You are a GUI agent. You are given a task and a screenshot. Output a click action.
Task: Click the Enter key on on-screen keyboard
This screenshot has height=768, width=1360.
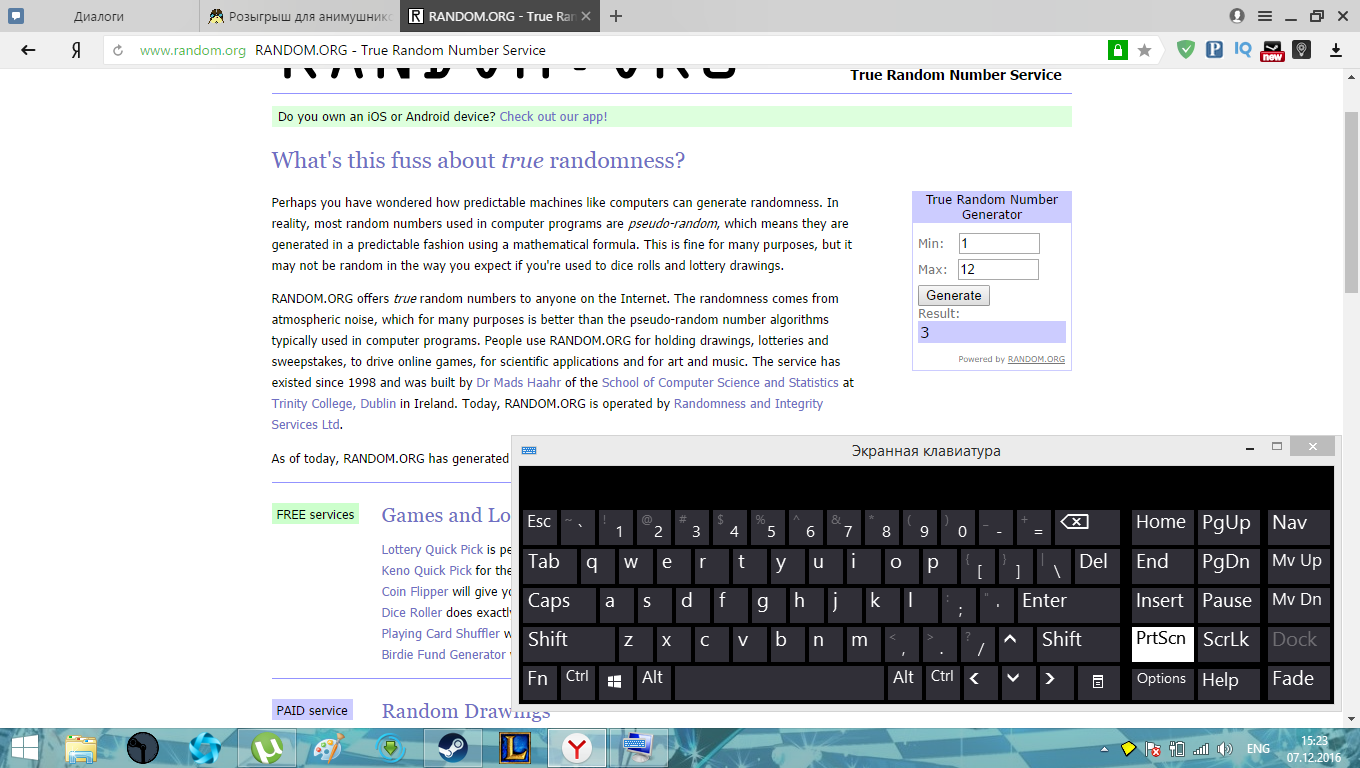pos(1068,605)
